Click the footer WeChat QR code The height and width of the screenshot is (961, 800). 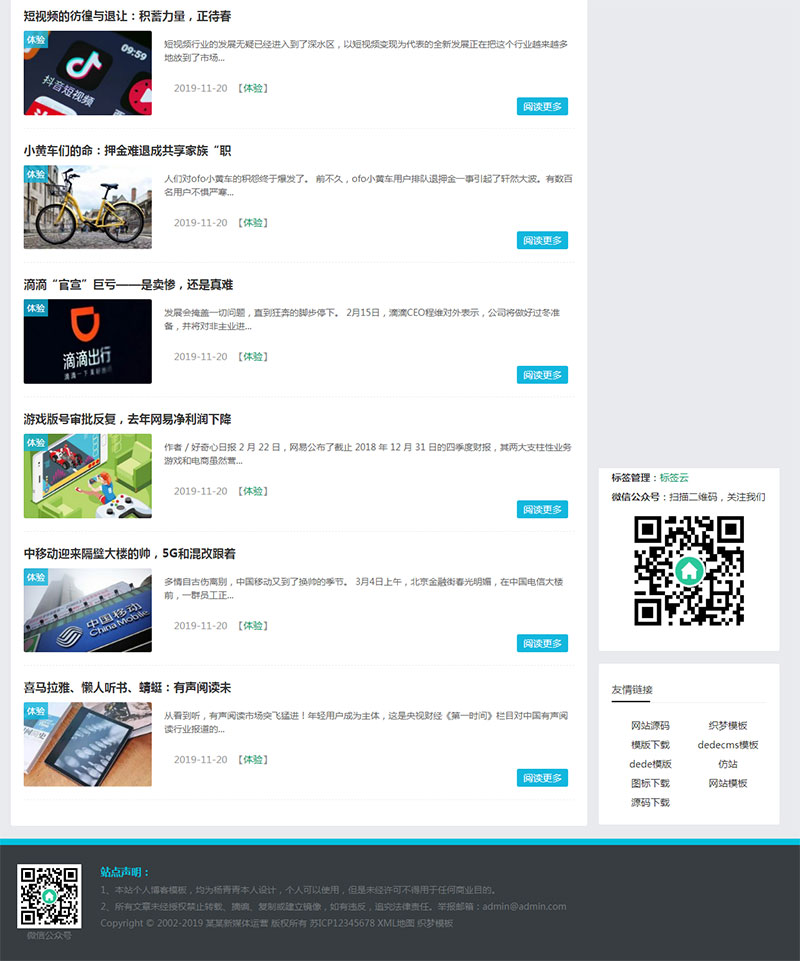(x=49, y=896)
